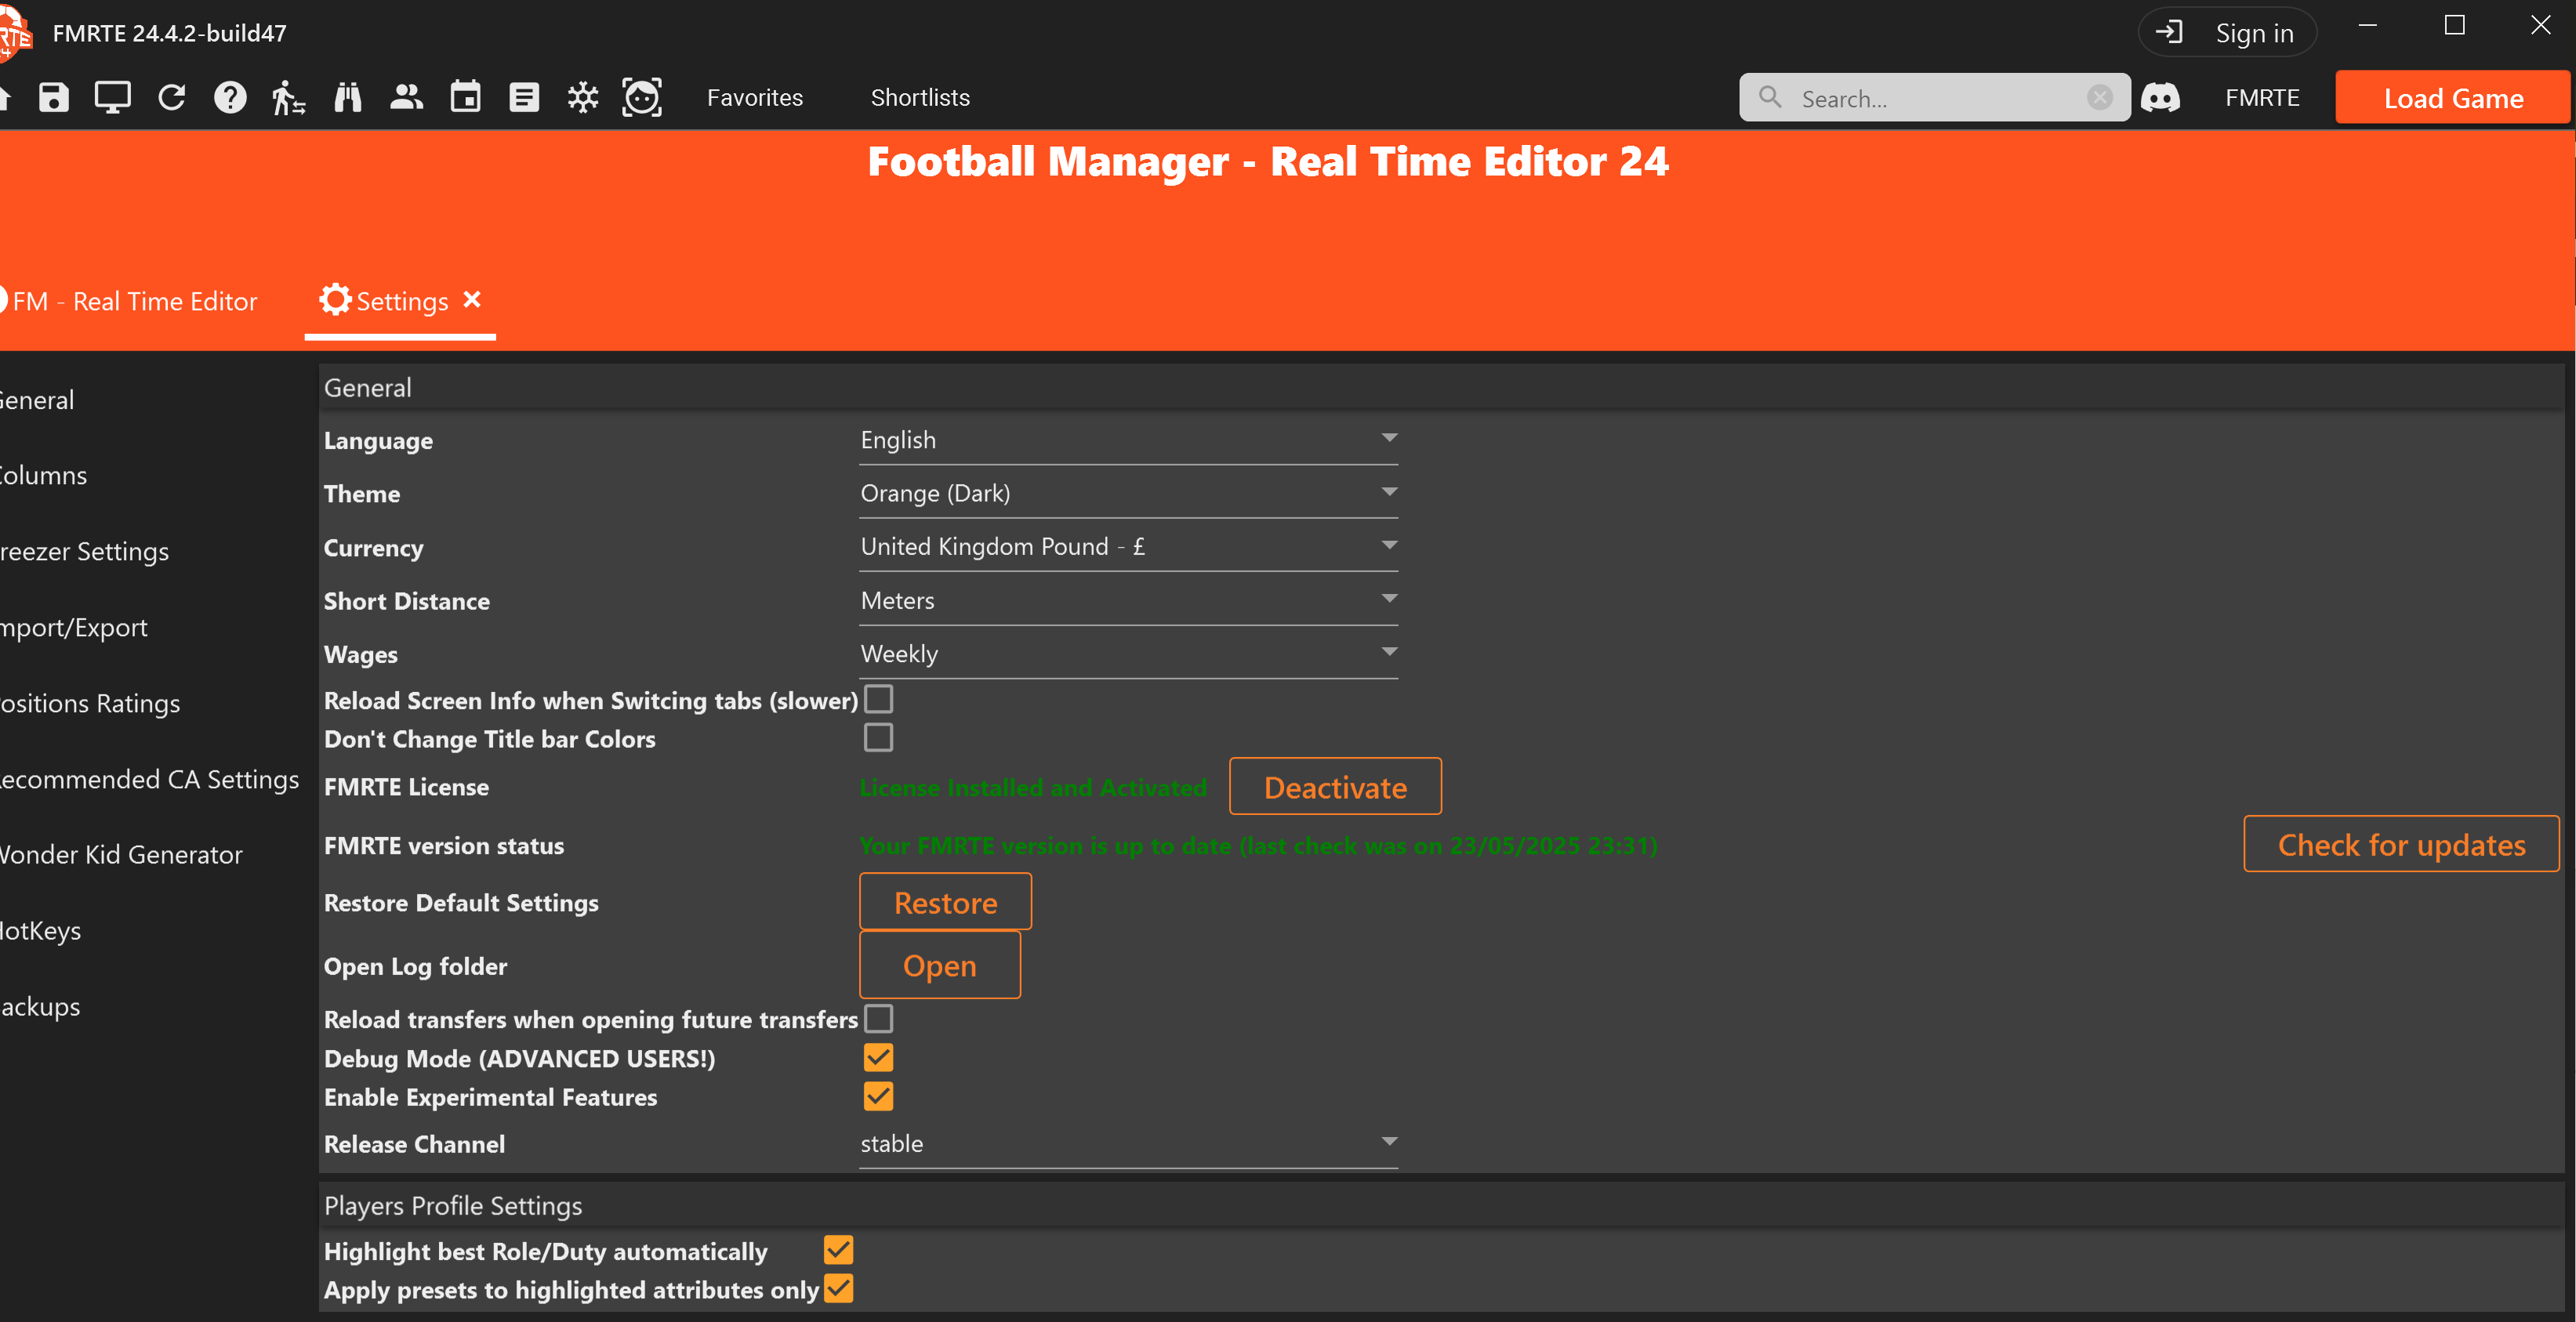Enable Don't Change Title bar Colors
This screenshot has height=1322, width=2576.
(x=878, y=738)
